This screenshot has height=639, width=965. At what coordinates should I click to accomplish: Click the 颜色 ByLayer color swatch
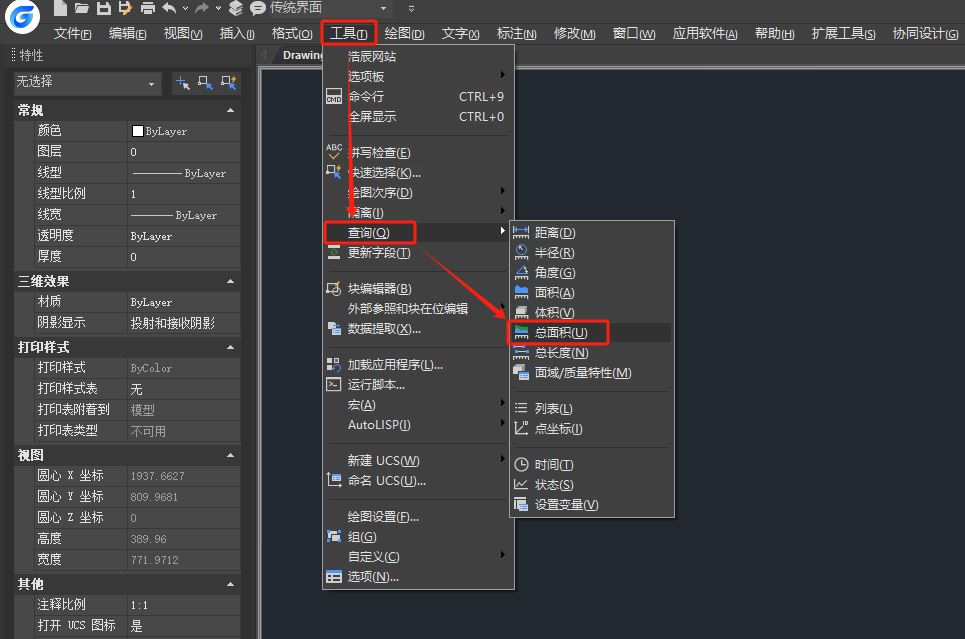pyautogui.click(x=138, y=131)
